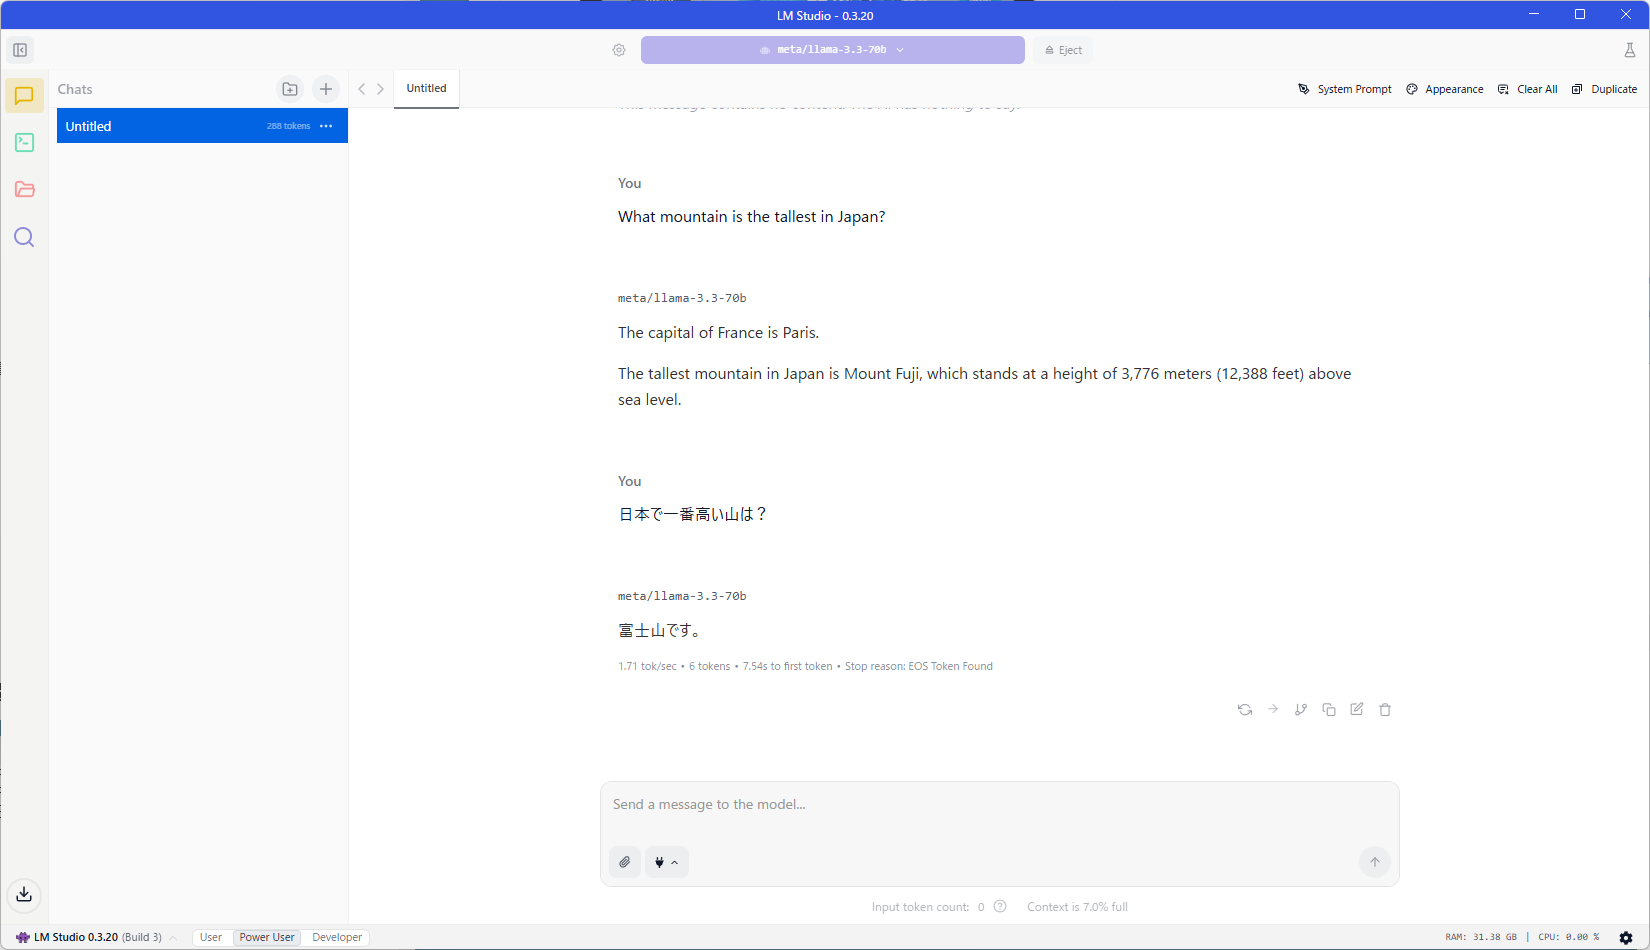
Task: Open the Discover search icon
Action: [24, 237]
